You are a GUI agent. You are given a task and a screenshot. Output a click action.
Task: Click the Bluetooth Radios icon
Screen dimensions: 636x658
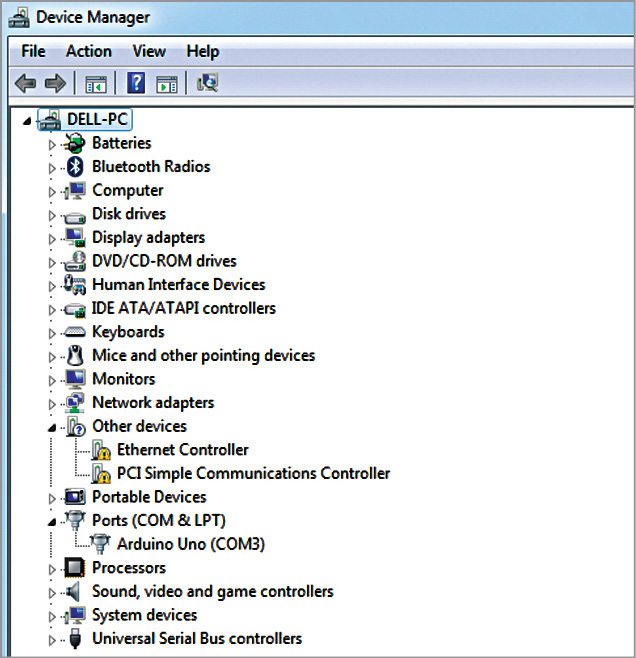pyautogui.click(x=75, y=167)
